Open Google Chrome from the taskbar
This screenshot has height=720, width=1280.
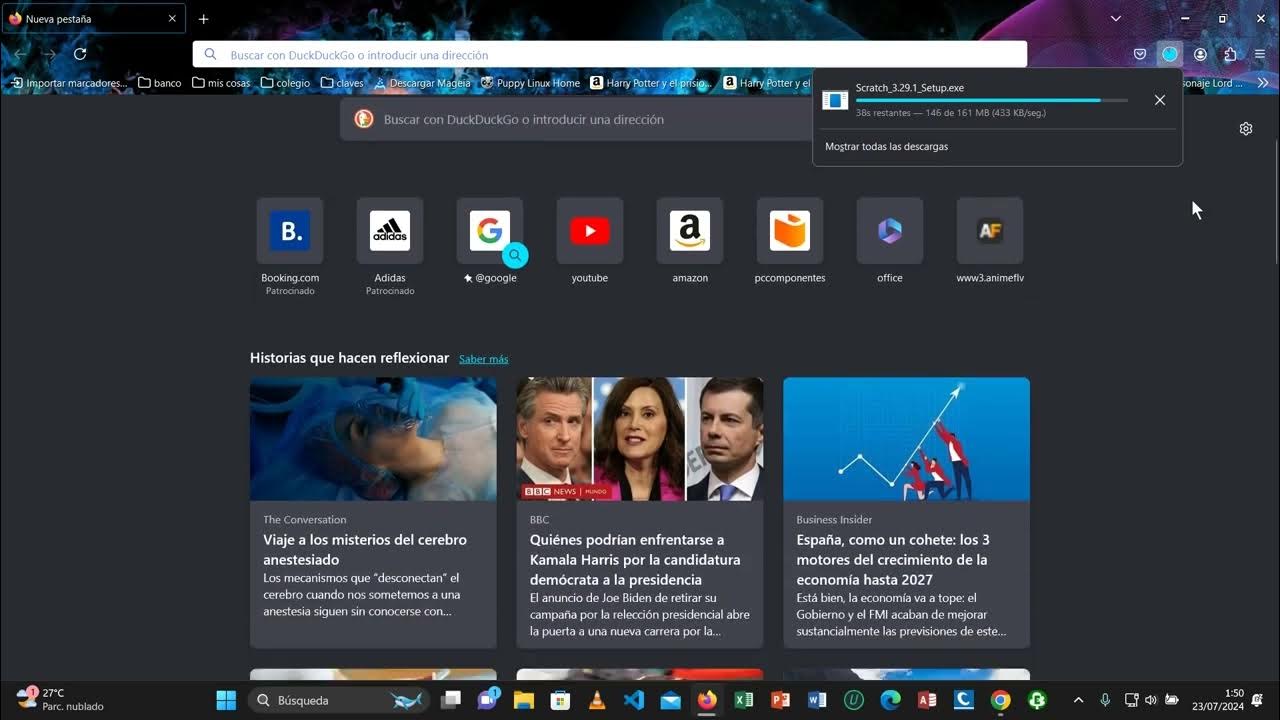click(1000, 700)
